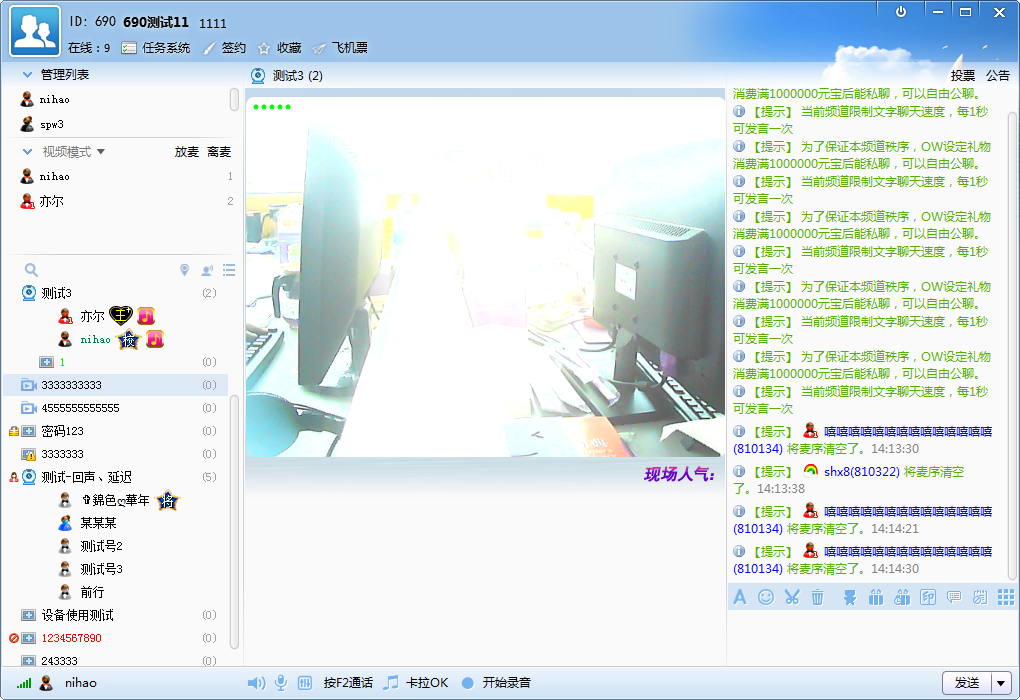Click the info icon on 14:13:38 shx8 message
This screenshot has height=700, width=1020.
pyautogui.click(x=739, y=471)
